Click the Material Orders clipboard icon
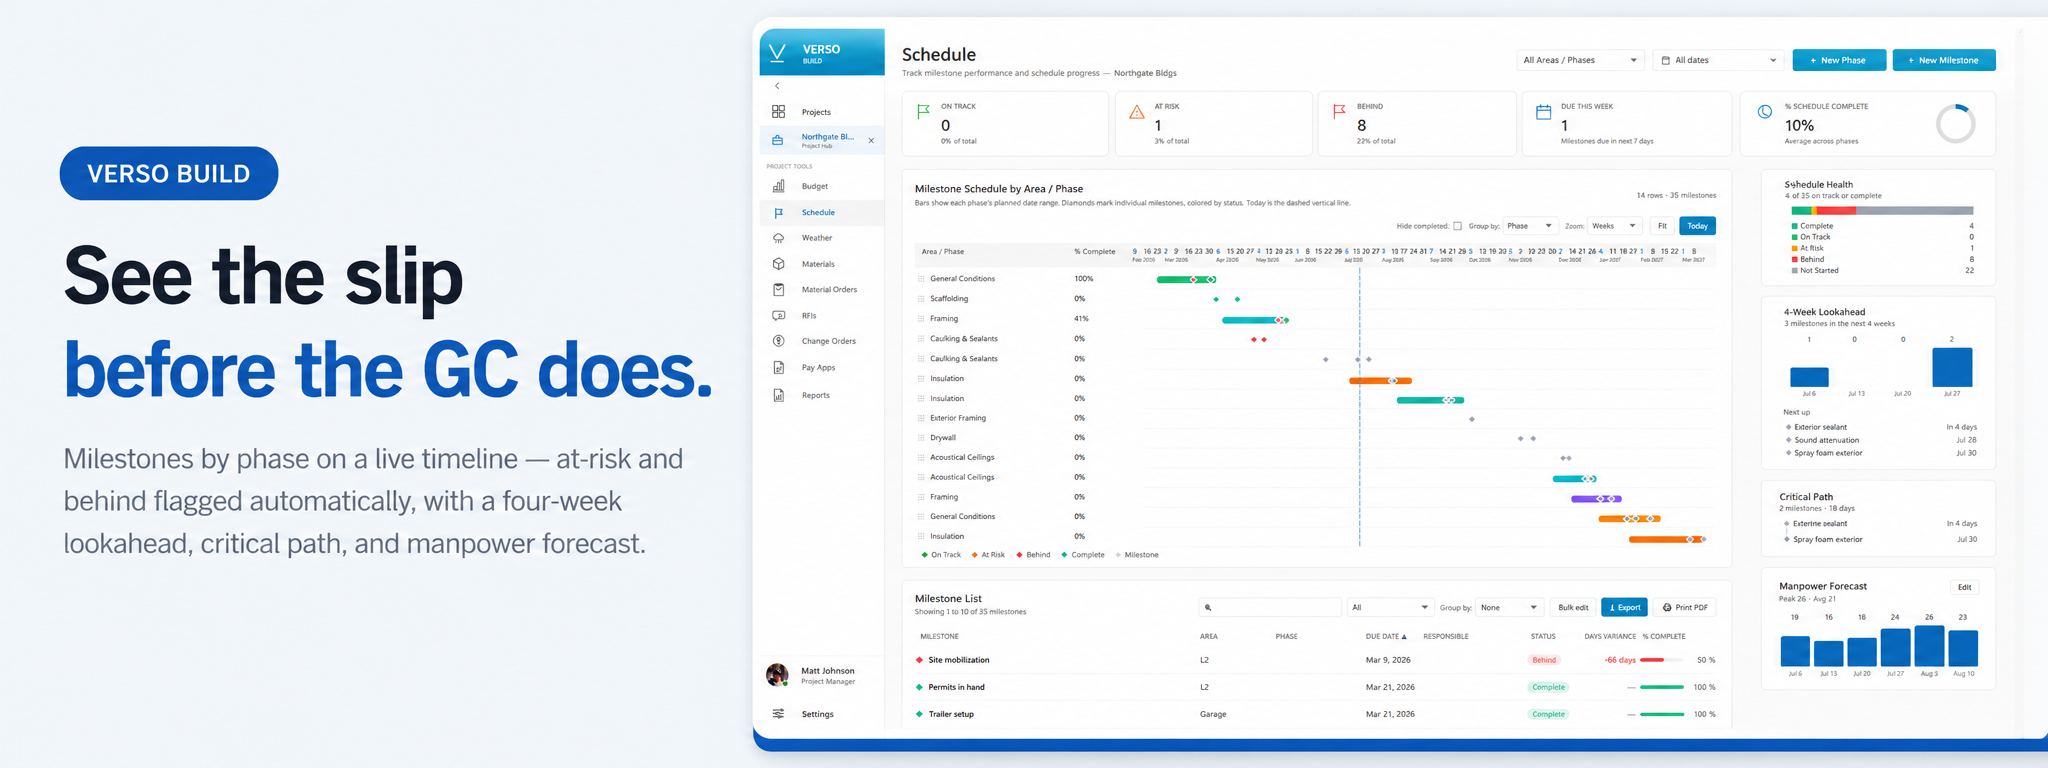This screenshot has width=2048, height=768. [778, 290]
